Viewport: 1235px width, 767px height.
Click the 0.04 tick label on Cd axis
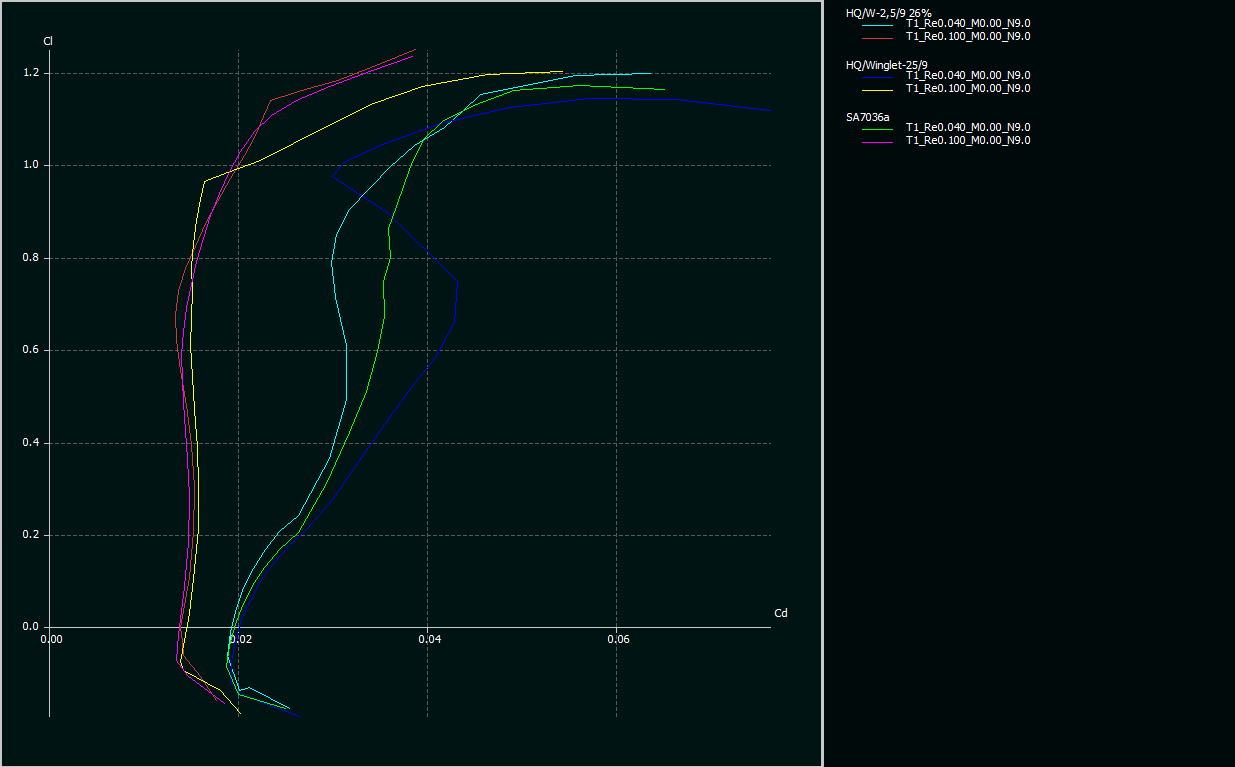428,639
